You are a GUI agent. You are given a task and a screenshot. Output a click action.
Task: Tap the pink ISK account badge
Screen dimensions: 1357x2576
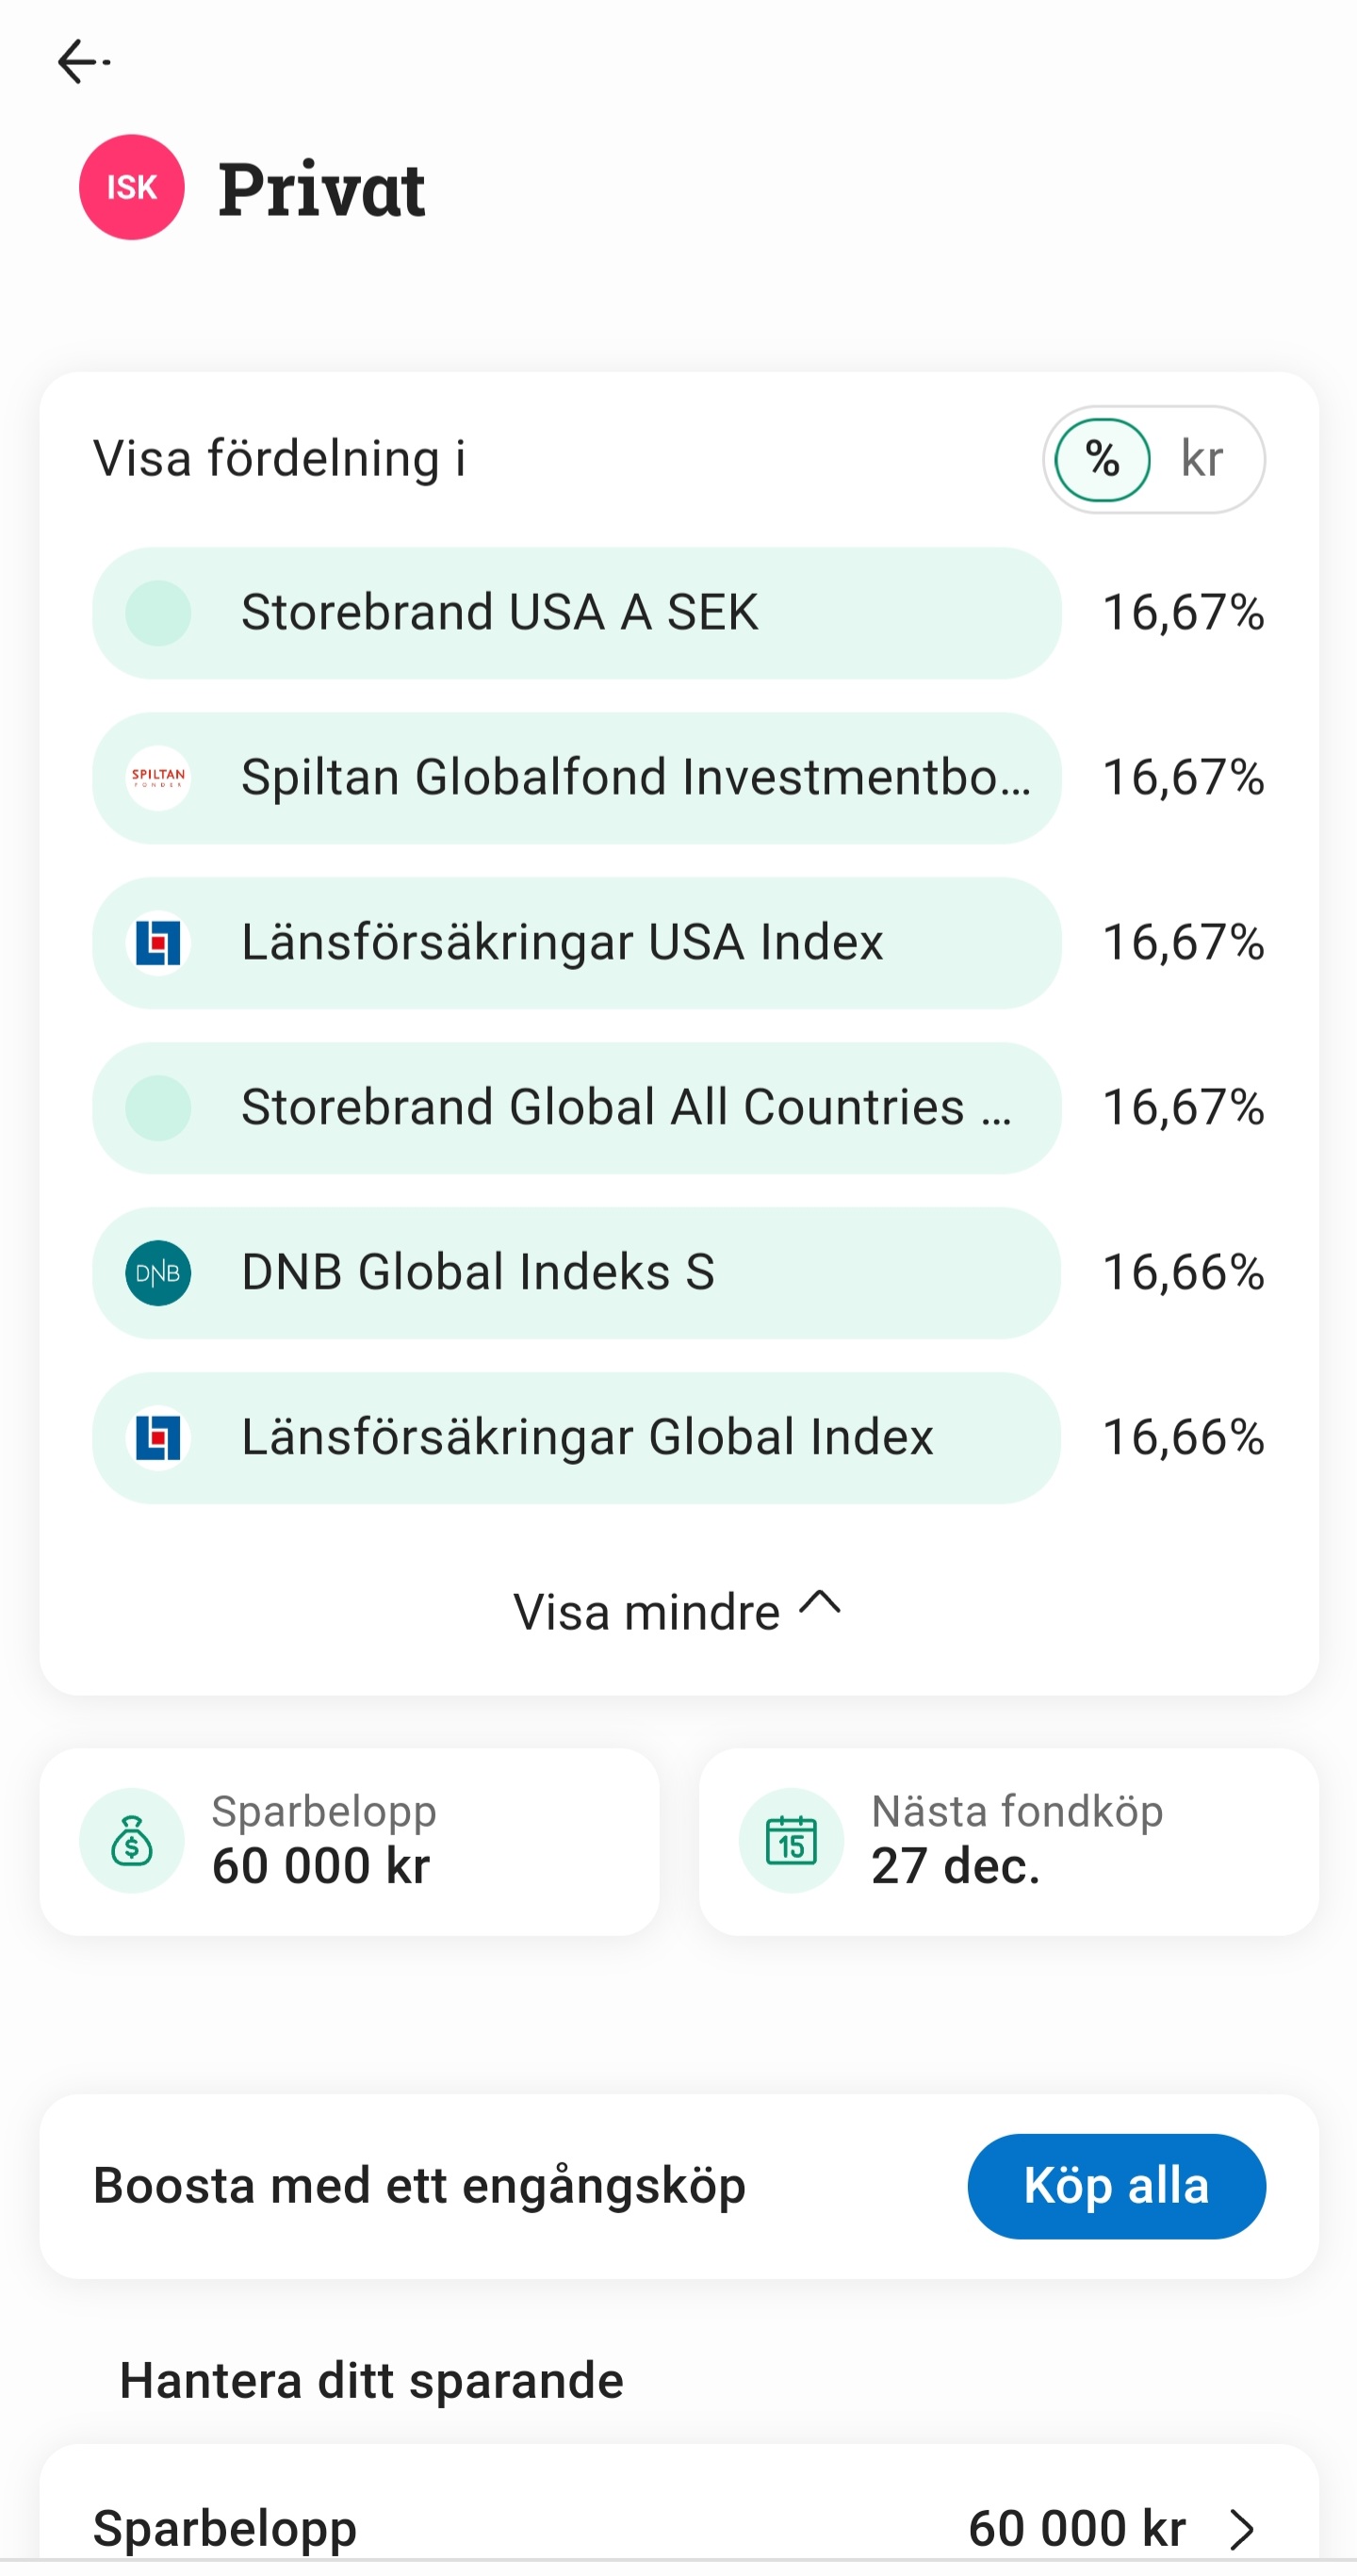pos(131,187)
